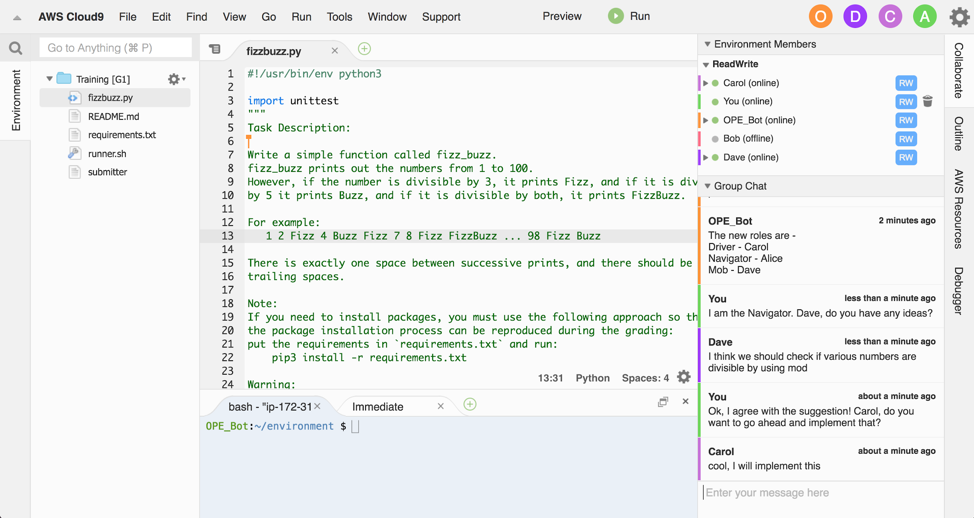Image resolution: width=974 pixels, height=518 pixels.
Task: Close the bash terminal tab
Action: pos(317,406)
